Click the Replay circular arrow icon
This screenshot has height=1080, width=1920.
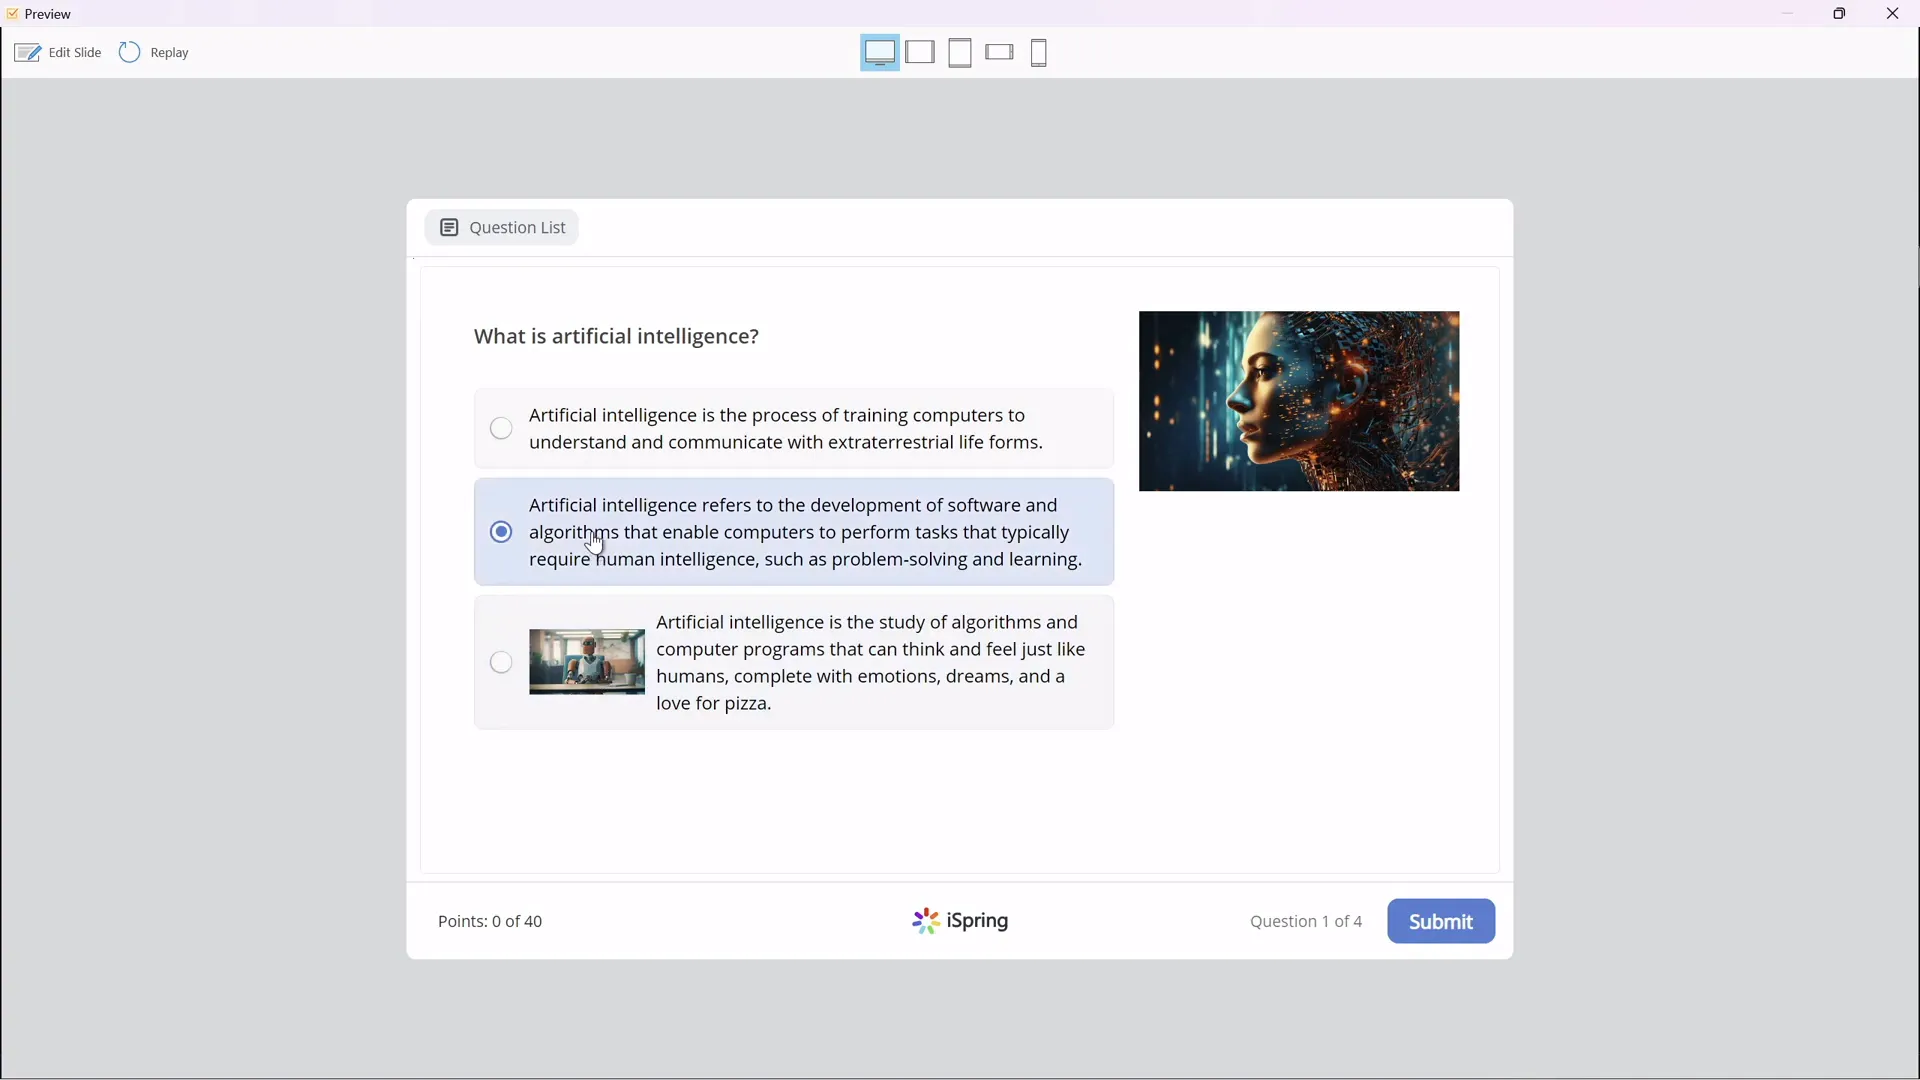pyautogui.click(x=128, y=52)
